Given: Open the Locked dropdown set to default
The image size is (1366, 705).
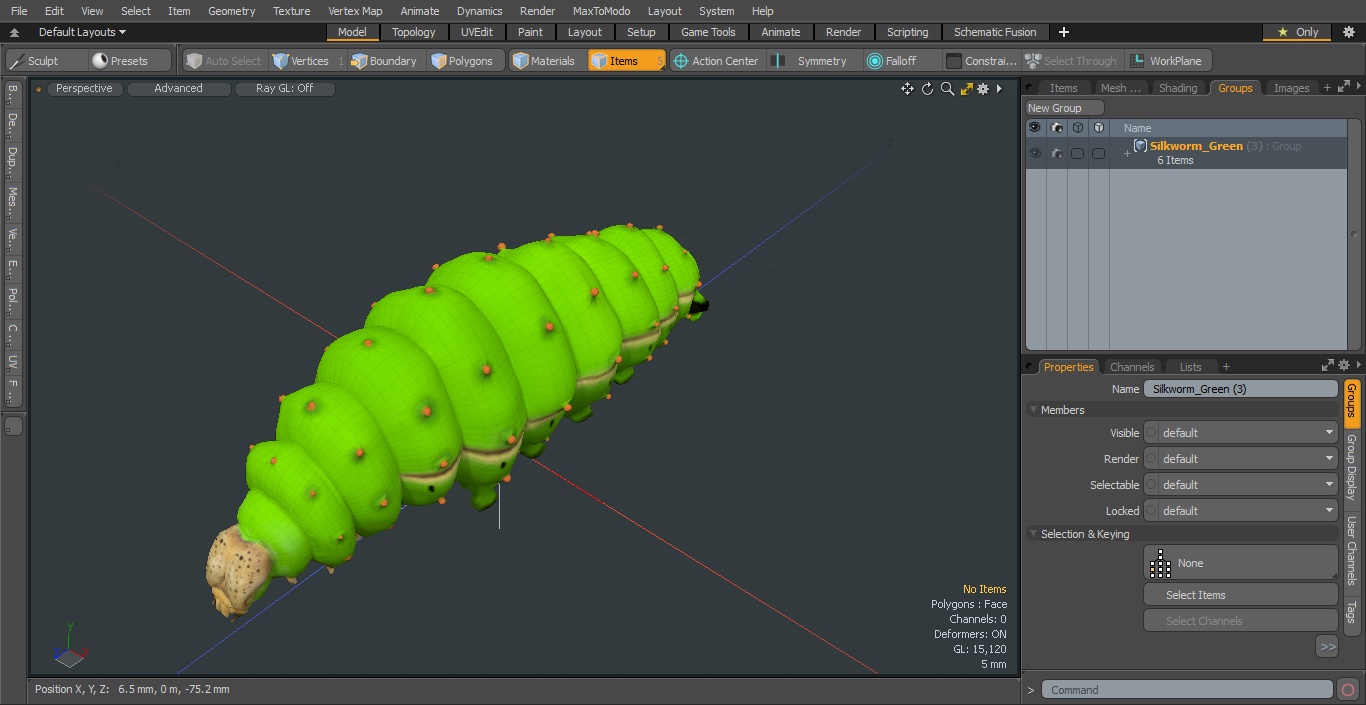Looking at the screenshot, I should coord(1248,511).
